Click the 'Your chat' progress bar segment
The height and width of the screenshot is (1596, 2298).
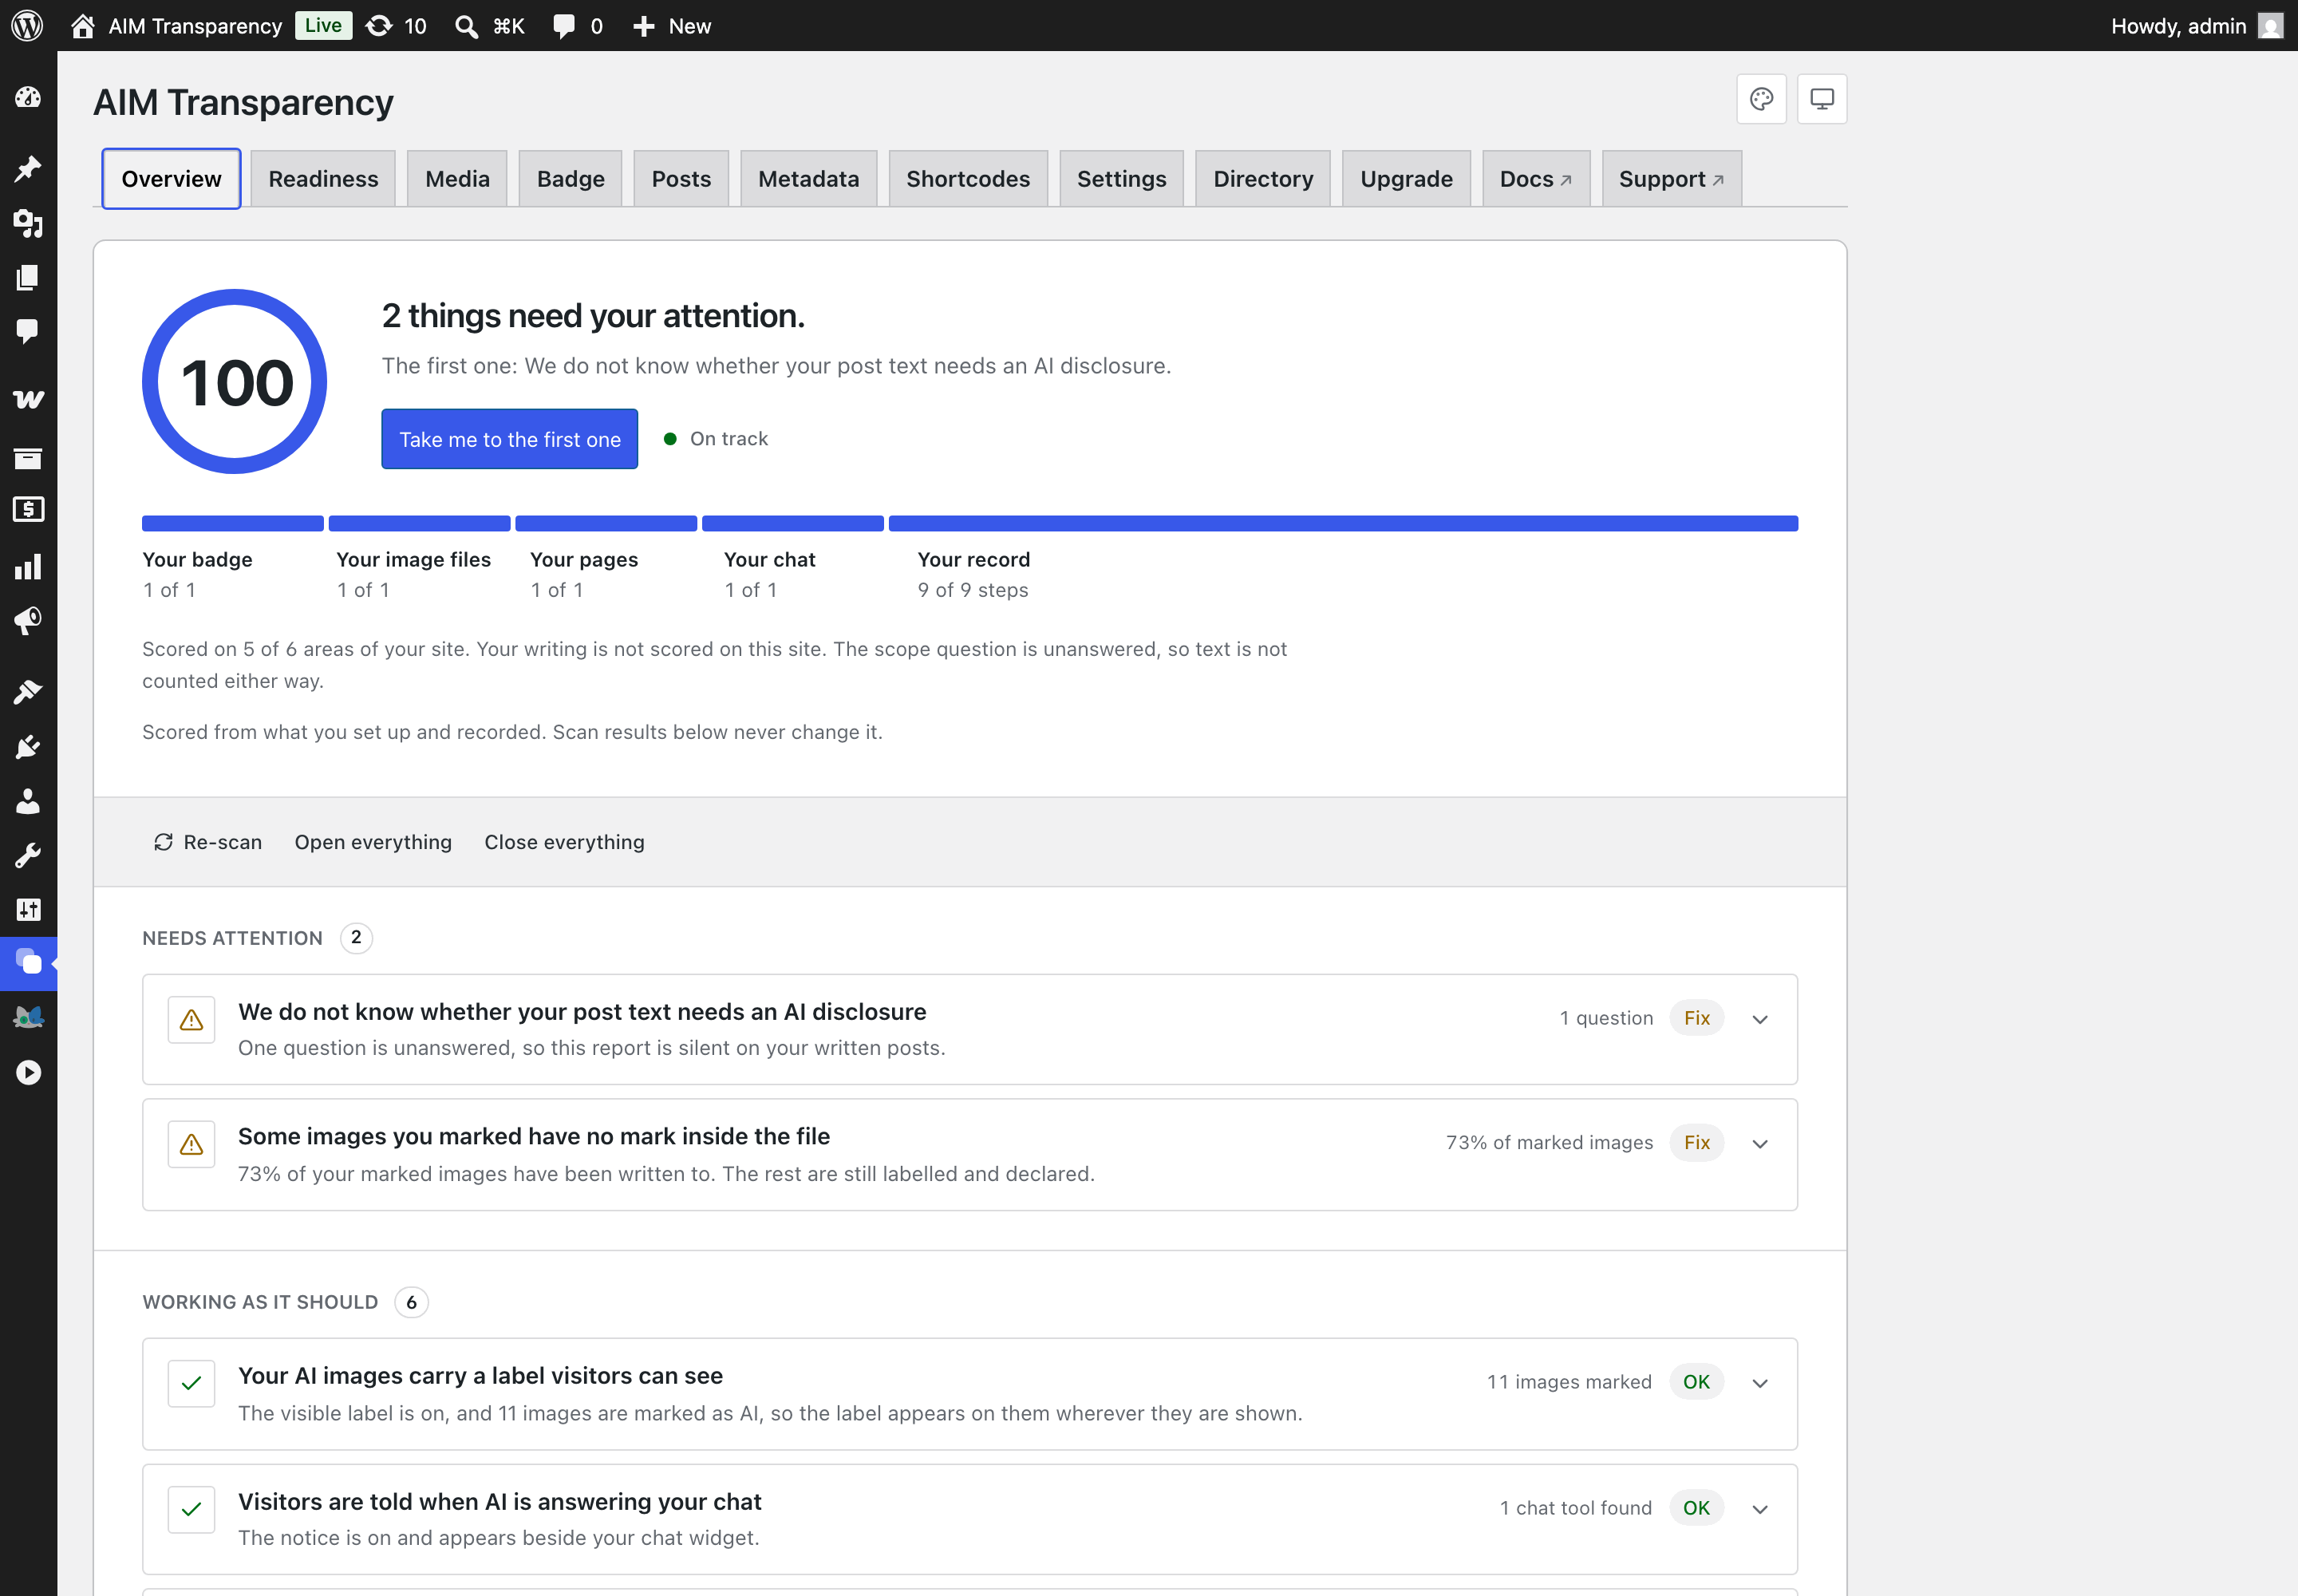(x=793, y=523)
